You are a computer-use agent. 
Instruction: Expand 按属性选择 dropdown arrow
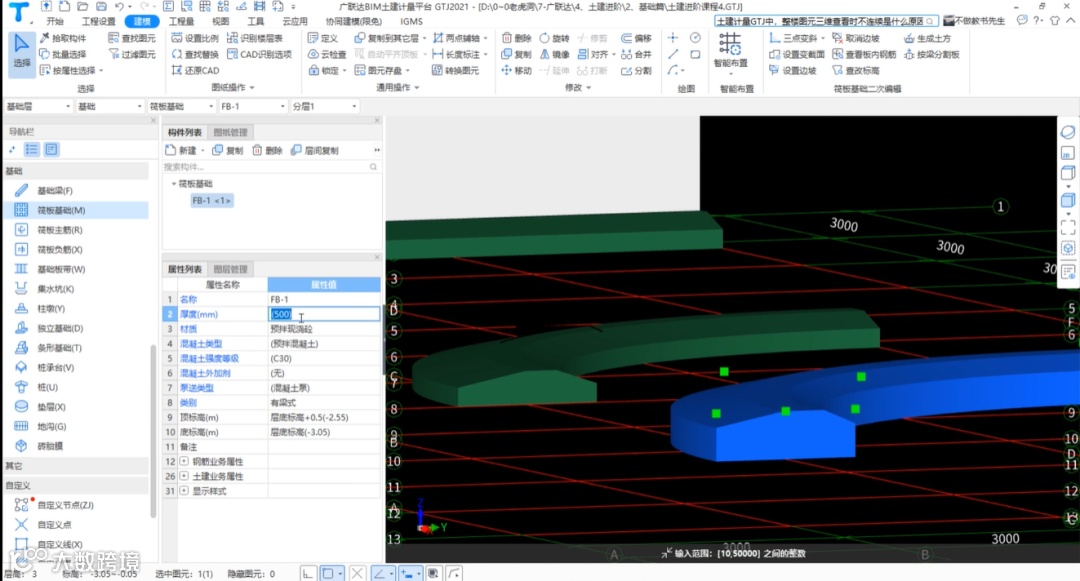[101, 70]
